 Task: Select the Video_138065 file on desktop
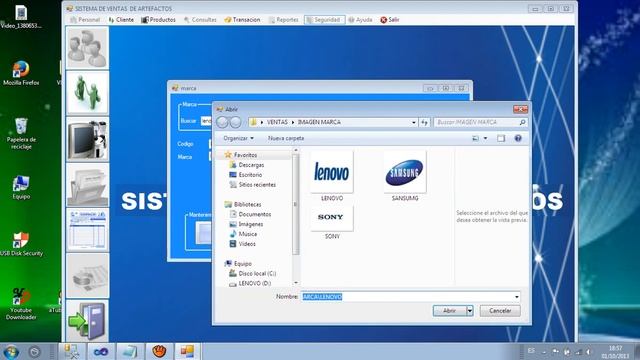point(21,17)
